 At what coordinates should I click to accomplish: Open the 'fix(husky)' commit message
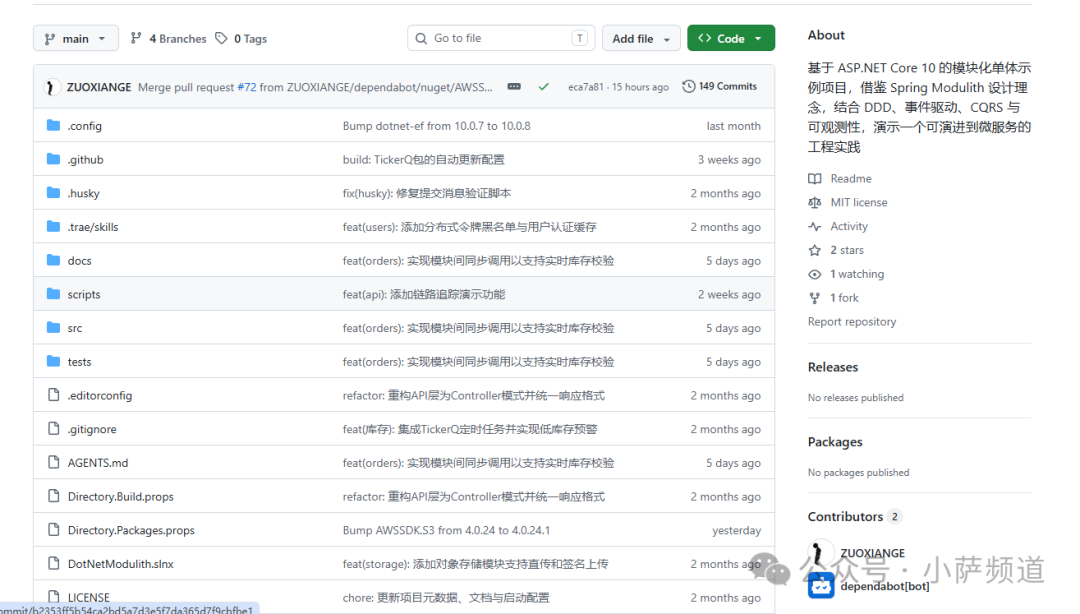(x=427, y=194)
